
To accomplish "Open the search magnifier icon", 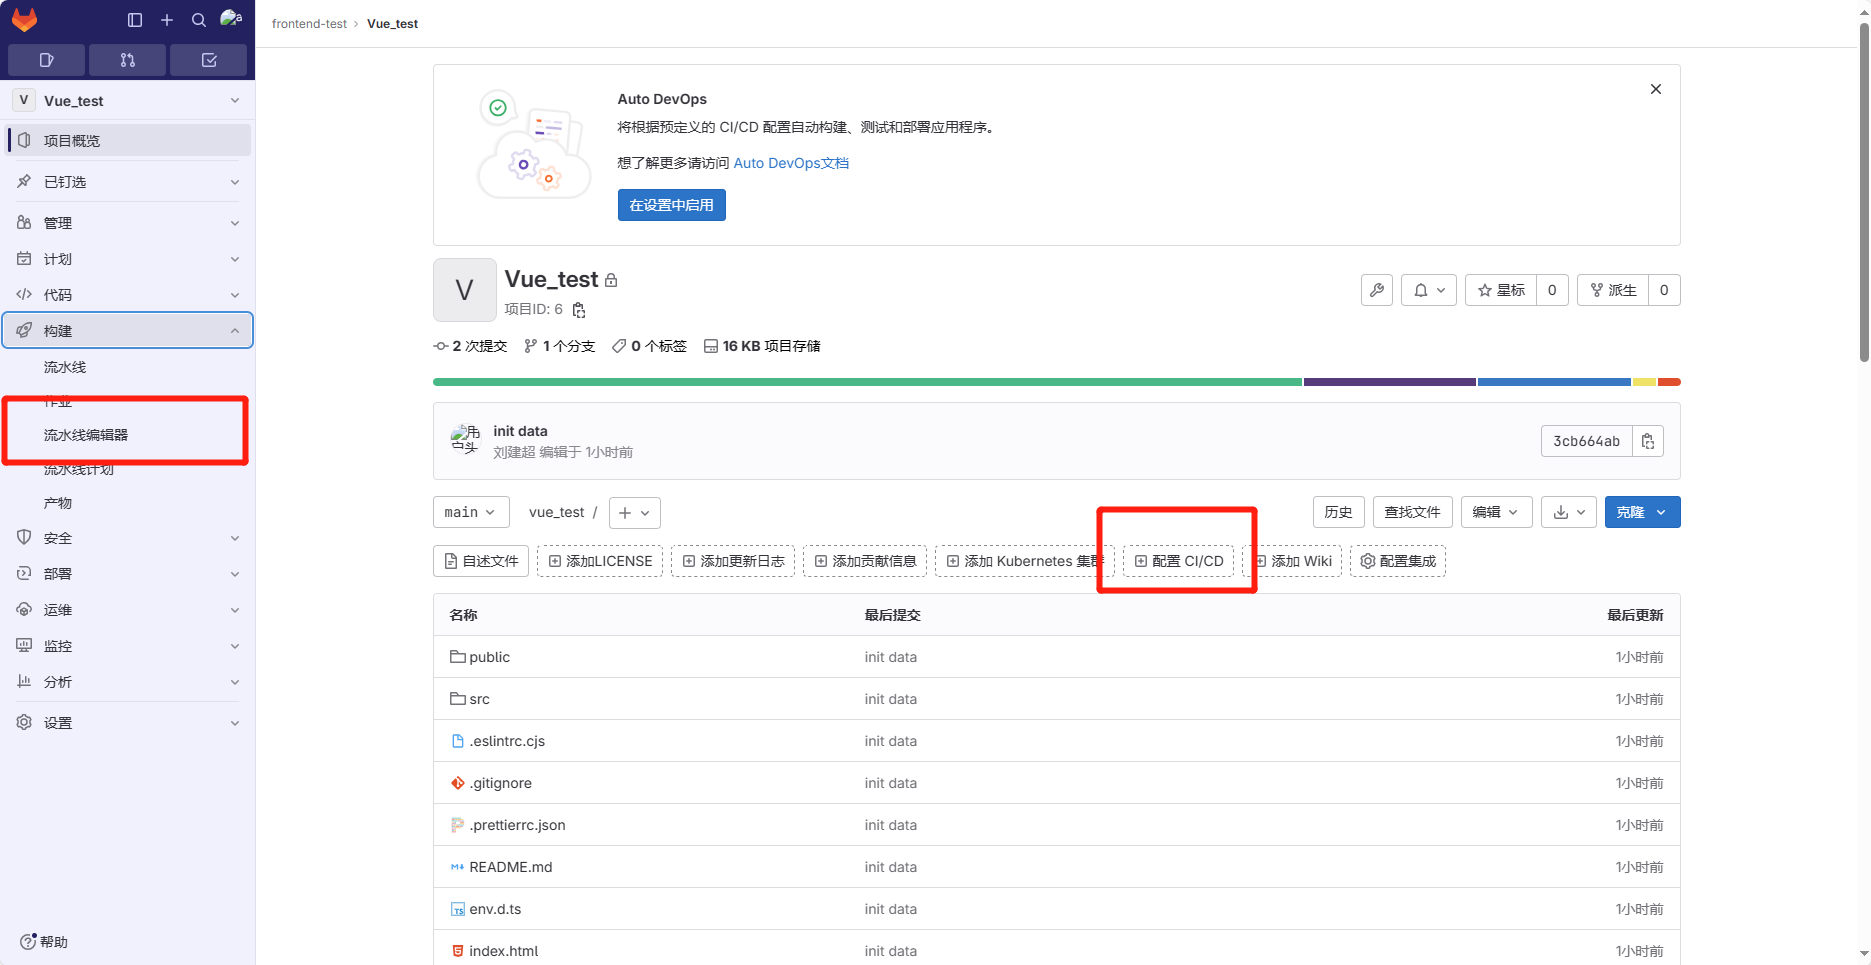I will 199,20.
